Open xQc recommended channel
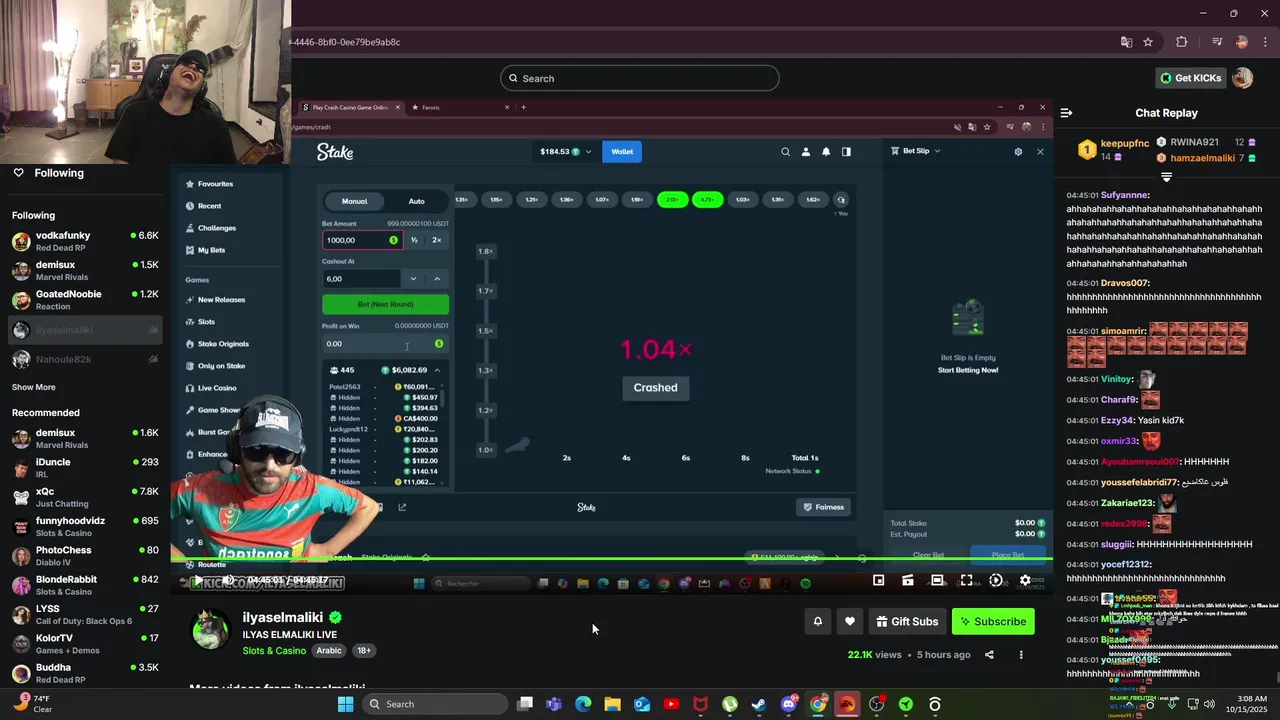 (x=85, y=497)
